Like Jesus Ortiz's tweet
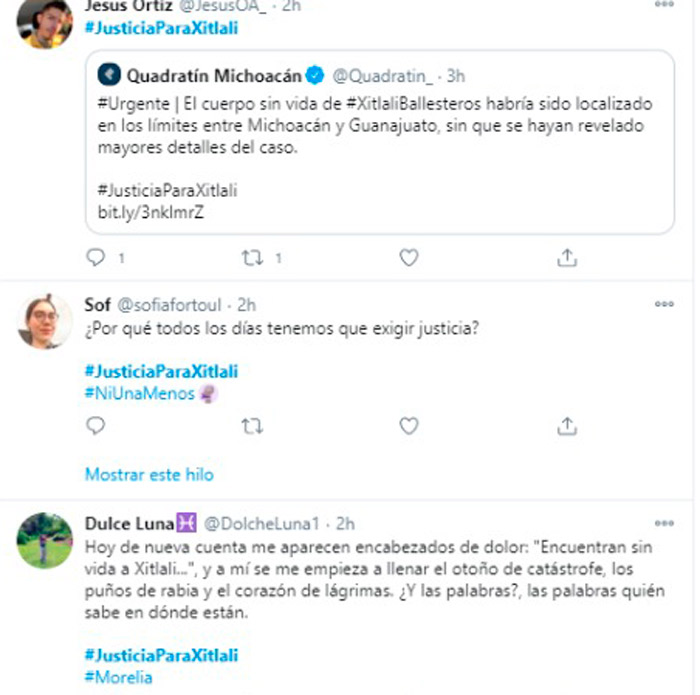 click(408, 258)
